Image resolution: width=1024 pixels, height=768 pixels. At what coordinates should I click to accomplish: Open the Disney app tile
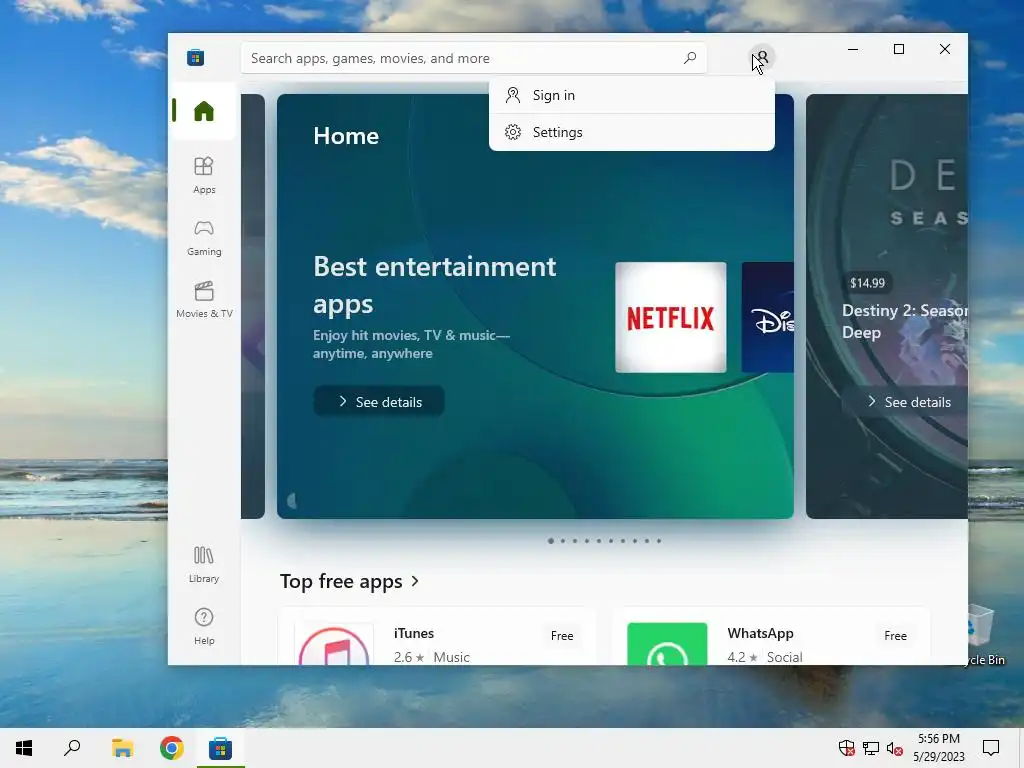(x=768, y=317)
